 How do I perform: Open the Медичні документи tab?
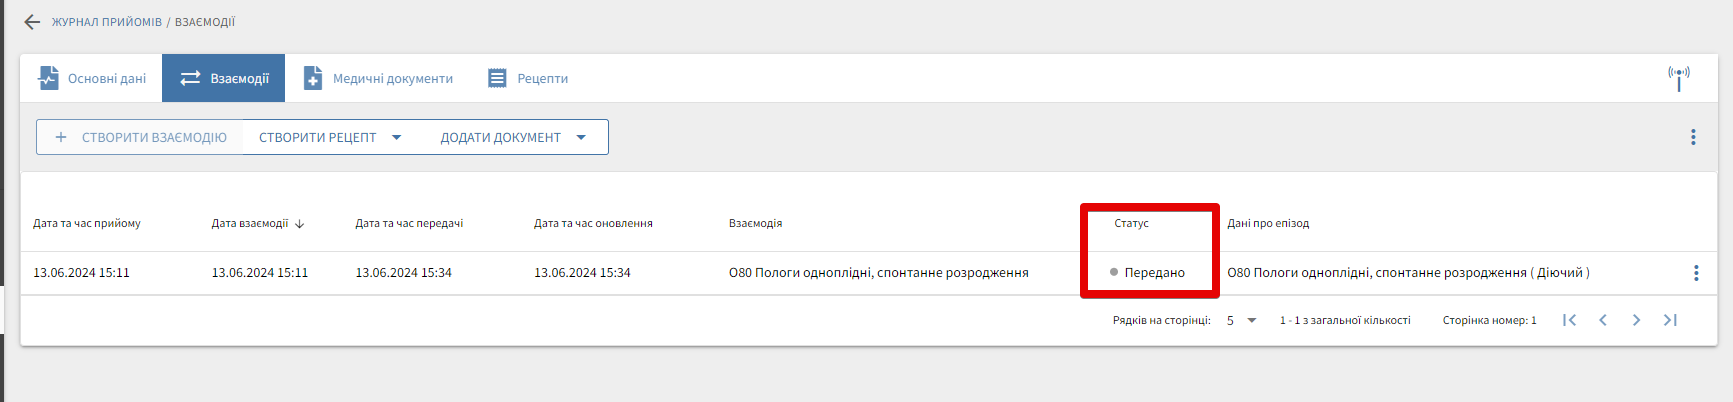[x=378, y=78]
